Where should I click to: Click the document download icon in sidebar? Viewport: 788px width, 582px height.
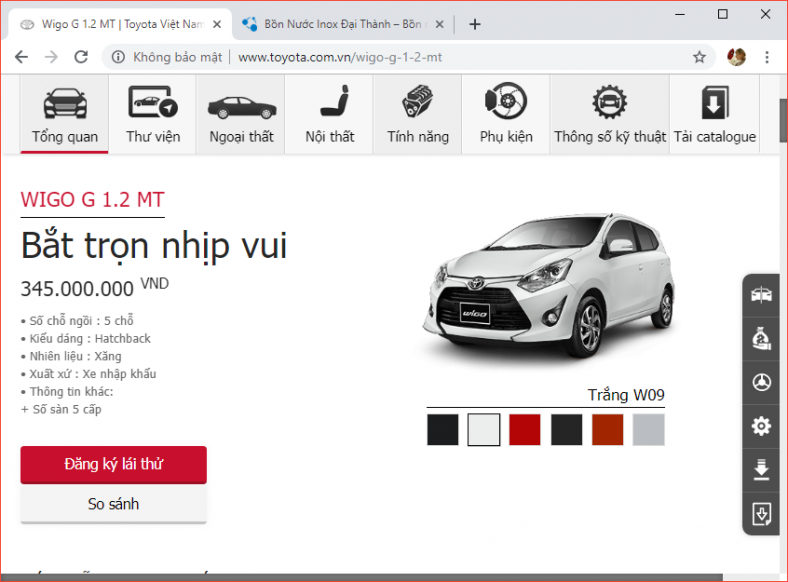click(761, 514)
